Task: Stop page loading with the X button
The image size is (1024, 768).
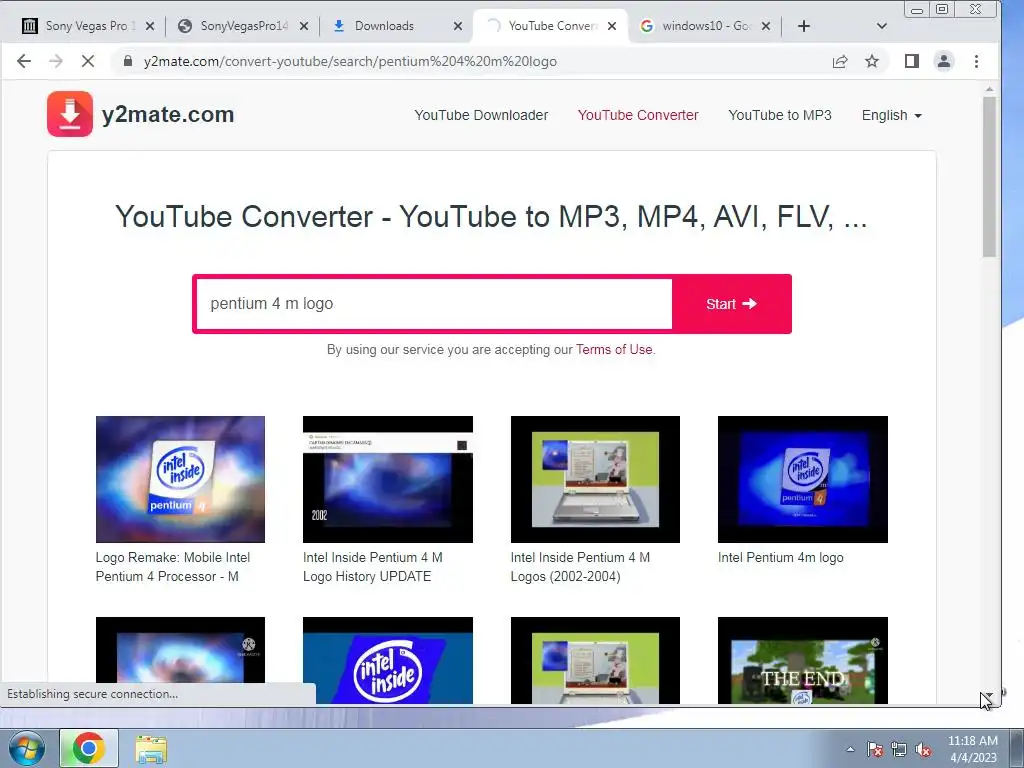Action: 88,61
